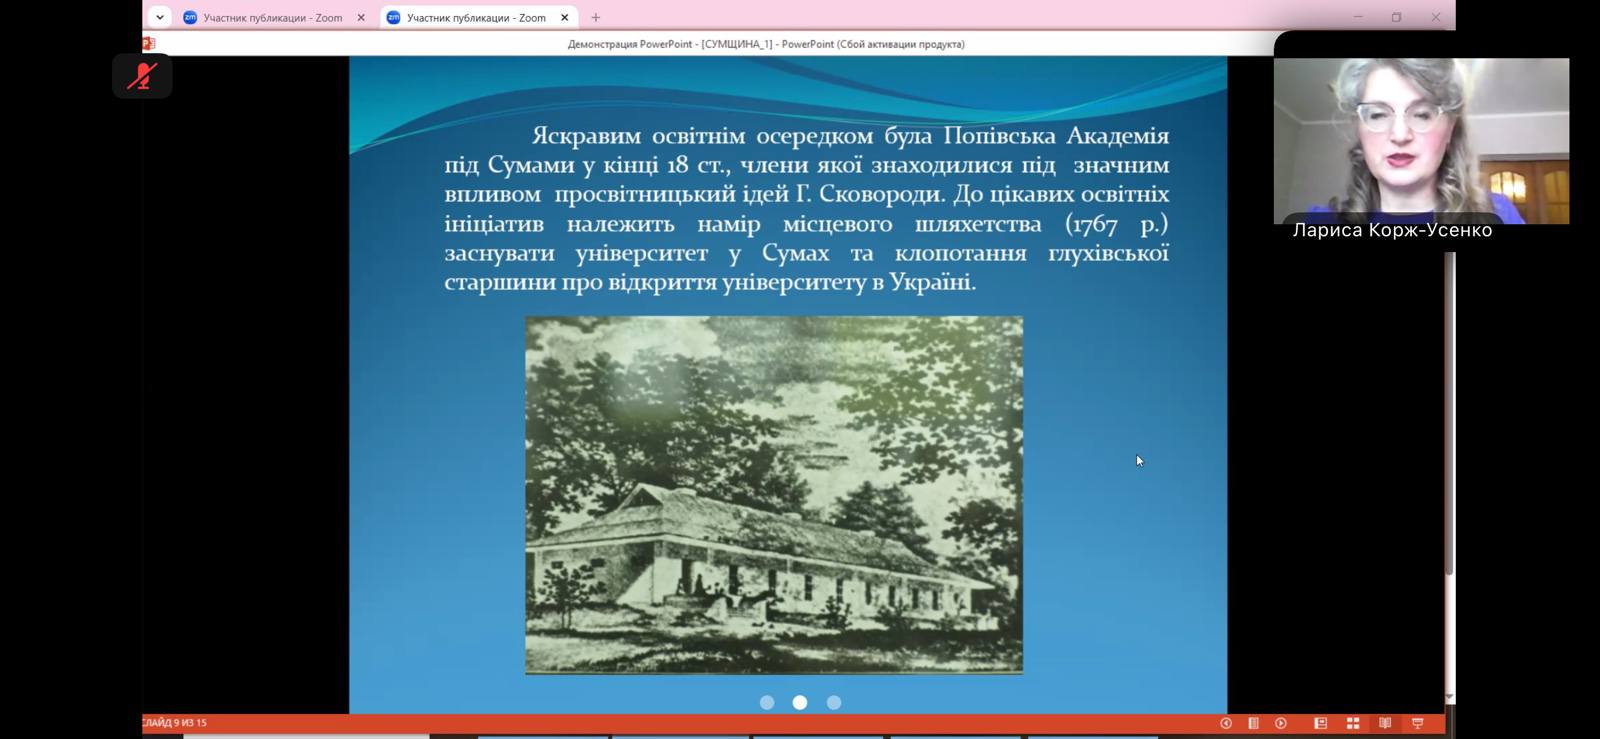1600x739 pixels.
Task: Select the middle pagination dot below slide
Action: (800, 703)
